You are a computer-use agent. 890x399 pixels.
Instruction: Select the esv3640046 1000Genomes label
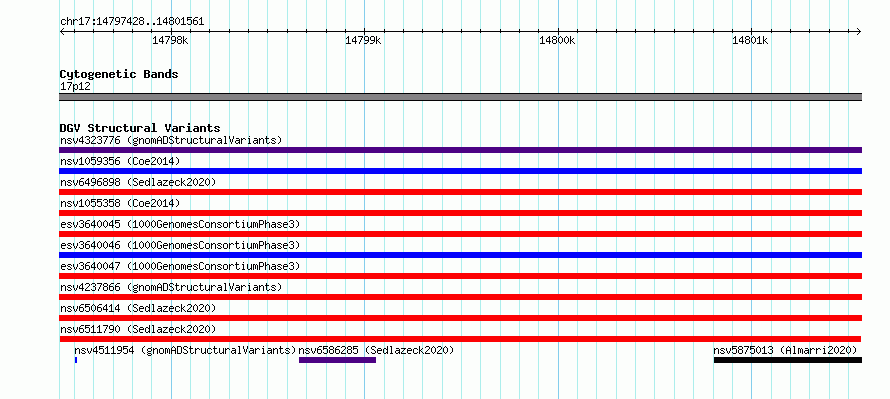180,245
